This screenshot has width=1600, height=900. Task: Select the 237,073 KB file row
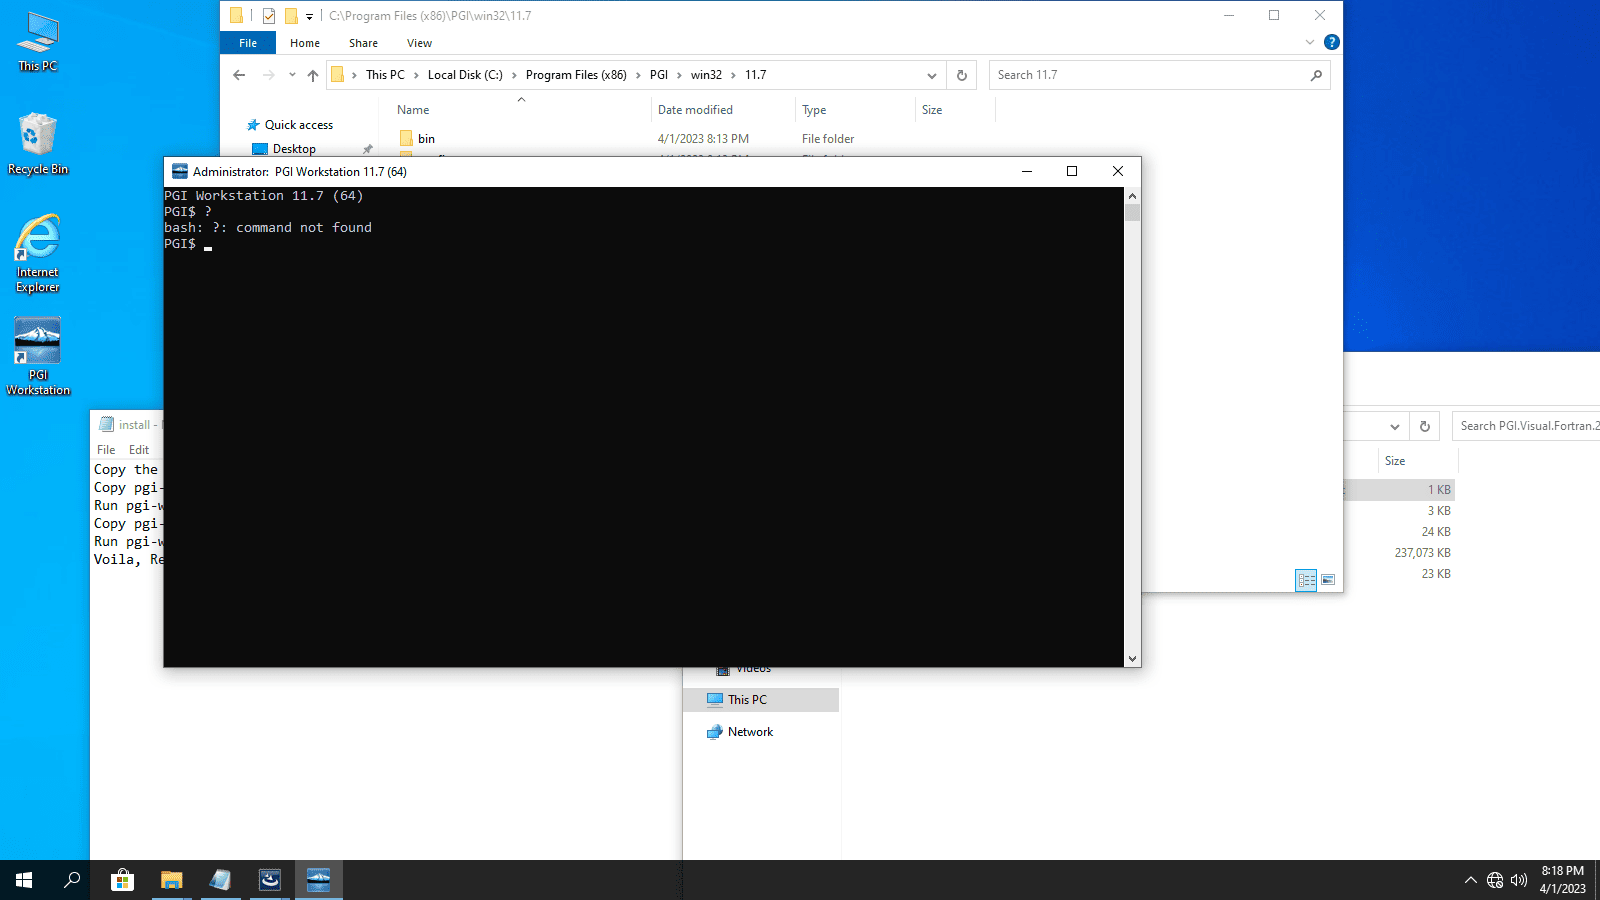click(x=1400, y=553)
